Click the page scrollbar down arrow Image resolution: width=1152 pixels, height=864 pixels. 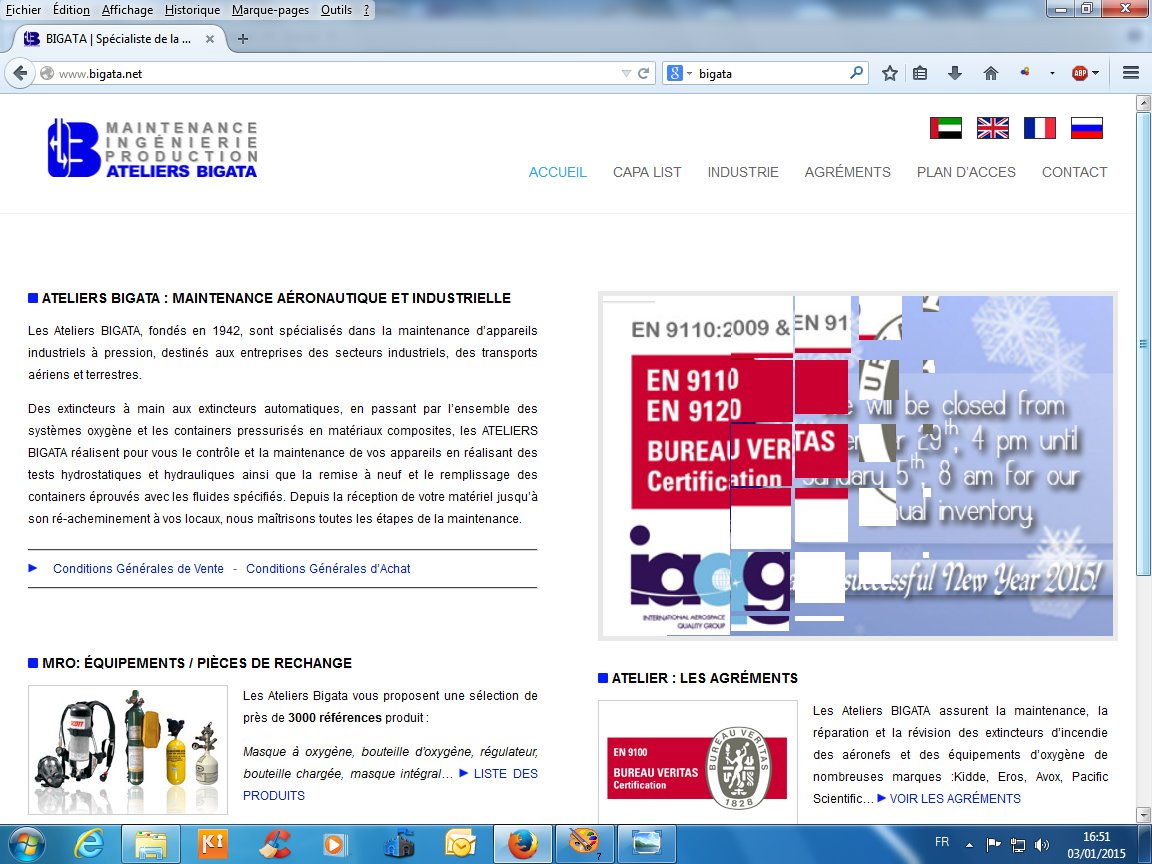pyautogui.click(x=1143, y=814)
